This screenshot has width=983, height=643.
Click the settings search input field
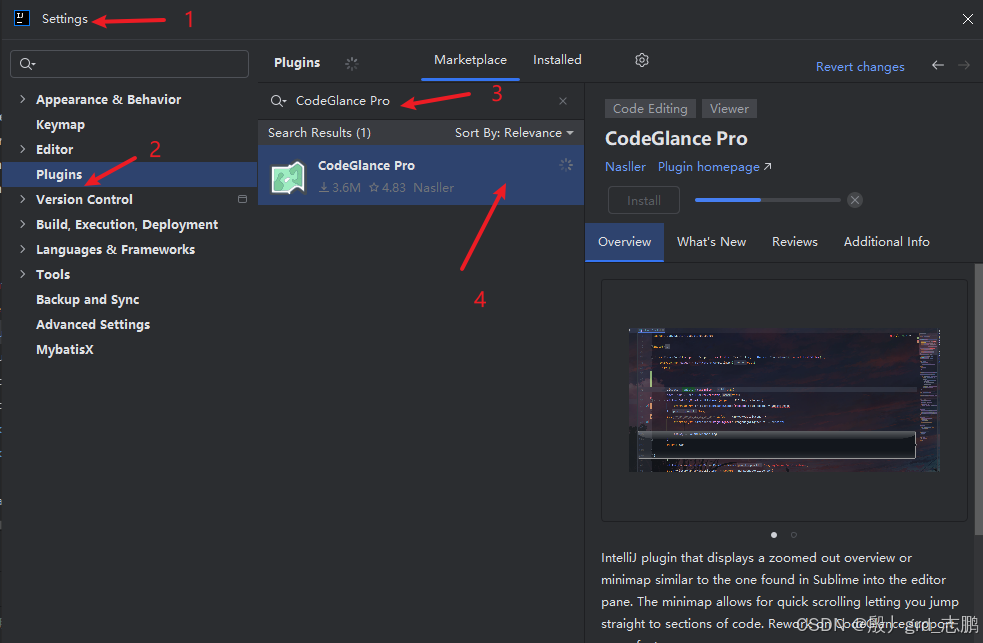(x=130, y=64)
